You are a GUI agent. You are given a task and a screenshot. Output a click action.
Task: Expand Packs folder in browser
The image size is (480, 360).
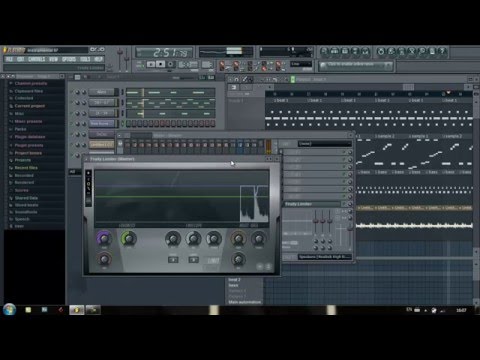20,129
